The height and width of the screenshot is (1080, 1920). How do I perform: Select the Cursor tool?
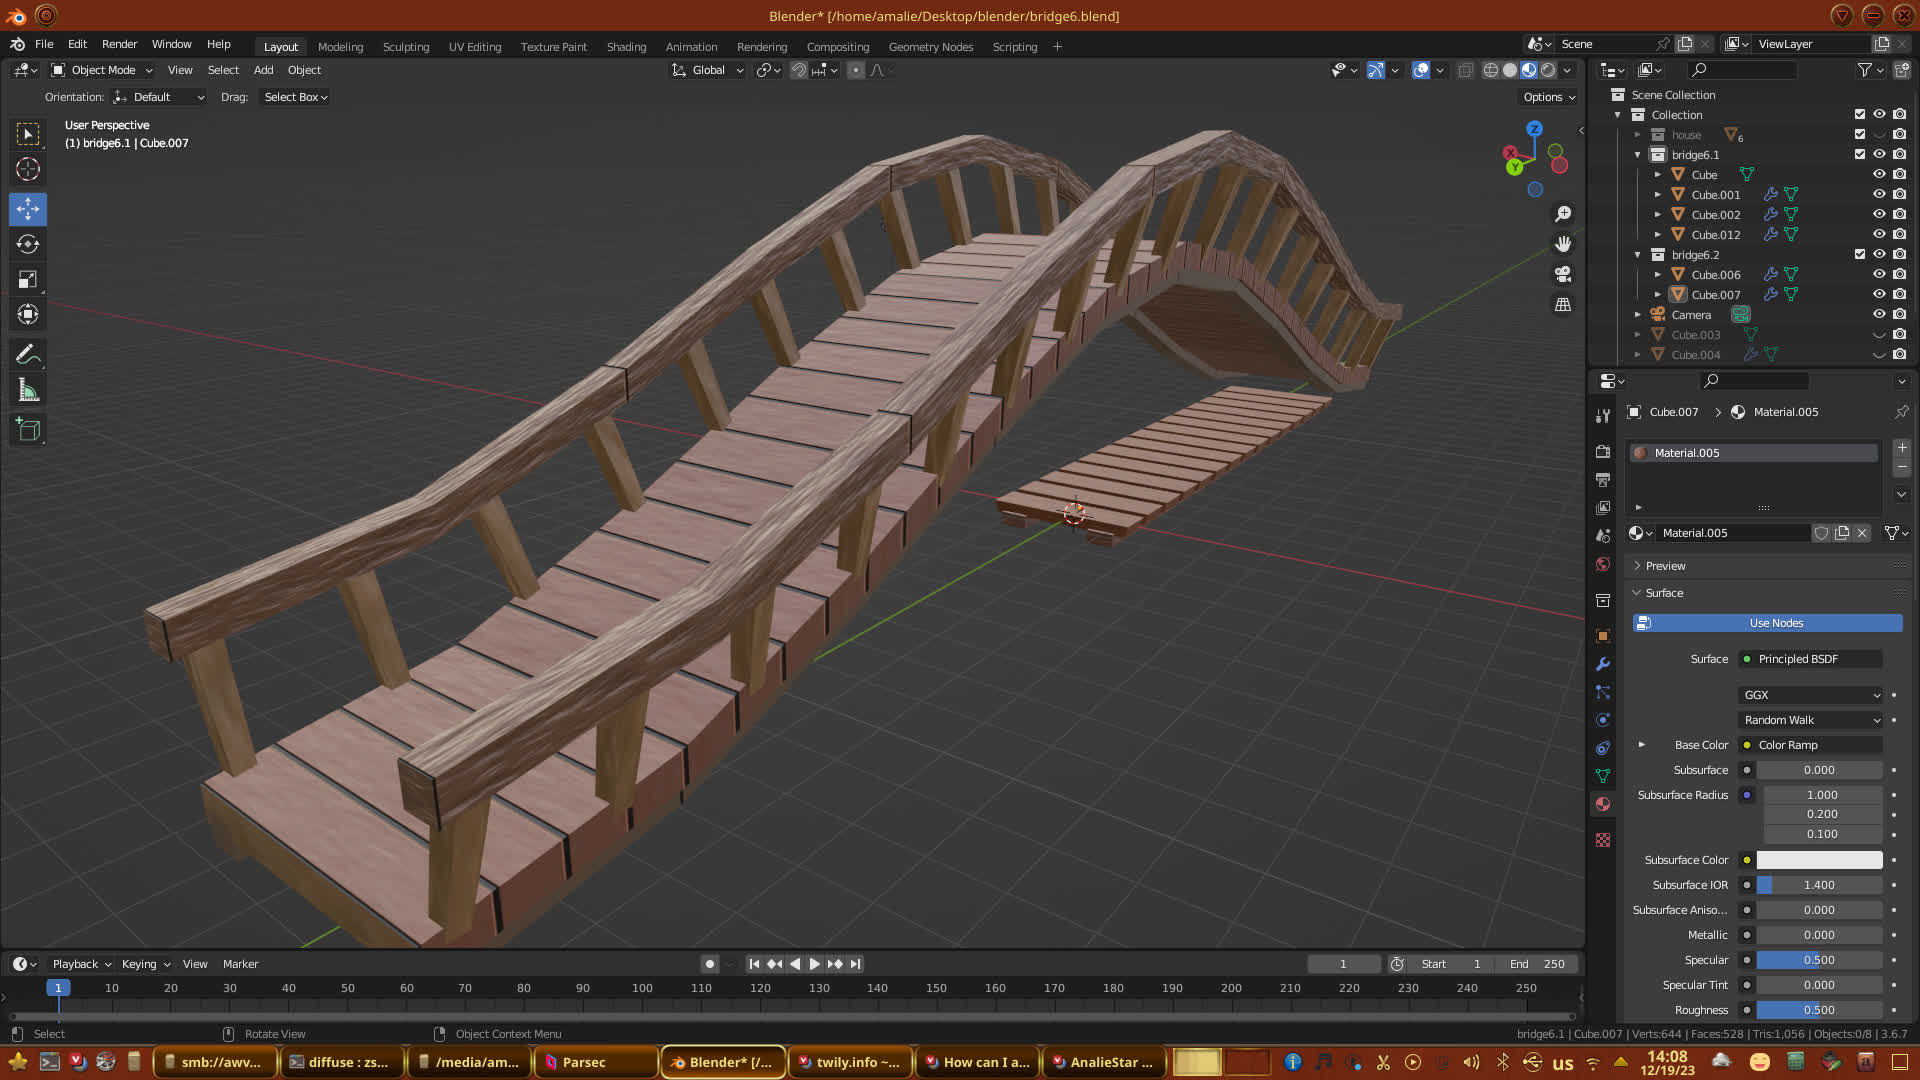coord(28,169)
